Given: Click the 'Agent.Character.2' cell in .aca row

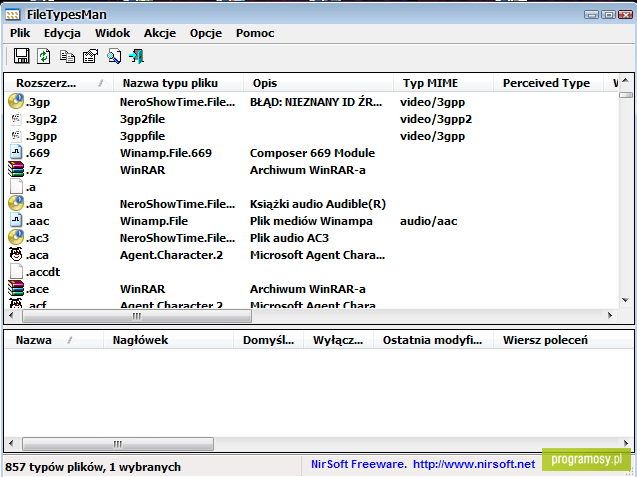Looking at the screenshot, I should [x=171, y=255].
